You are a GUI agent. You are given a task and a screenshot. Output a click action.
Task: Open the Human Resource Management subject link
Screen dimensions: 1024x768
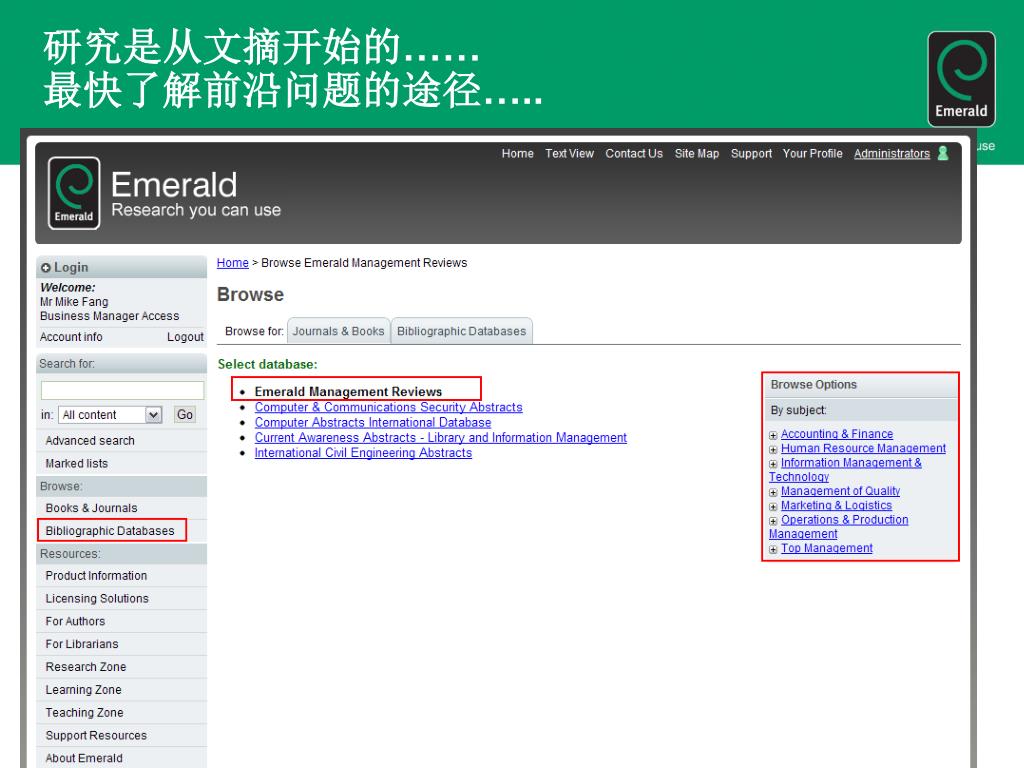(x=863, y=448)
